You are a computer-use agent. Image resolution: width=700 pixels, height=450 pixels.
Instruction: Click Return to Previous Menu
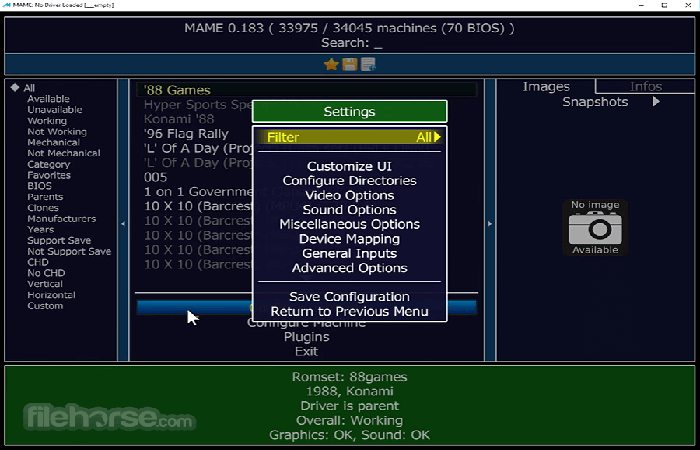pos(350,311)
